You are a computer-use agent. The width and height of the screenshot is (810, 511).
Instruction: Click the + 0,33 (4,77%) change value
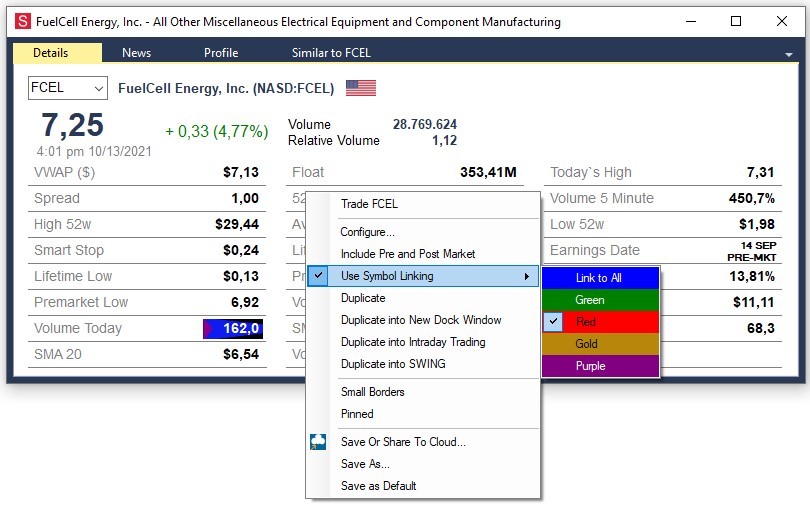tap(216, 131)
